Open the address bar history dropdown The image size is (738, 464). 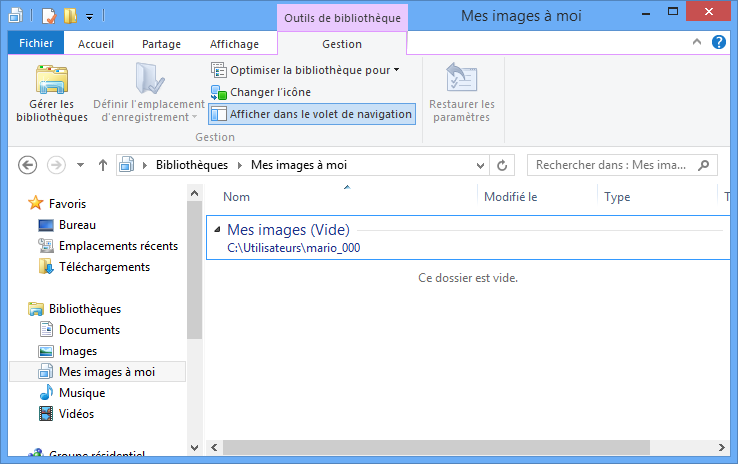pos(480,165)
